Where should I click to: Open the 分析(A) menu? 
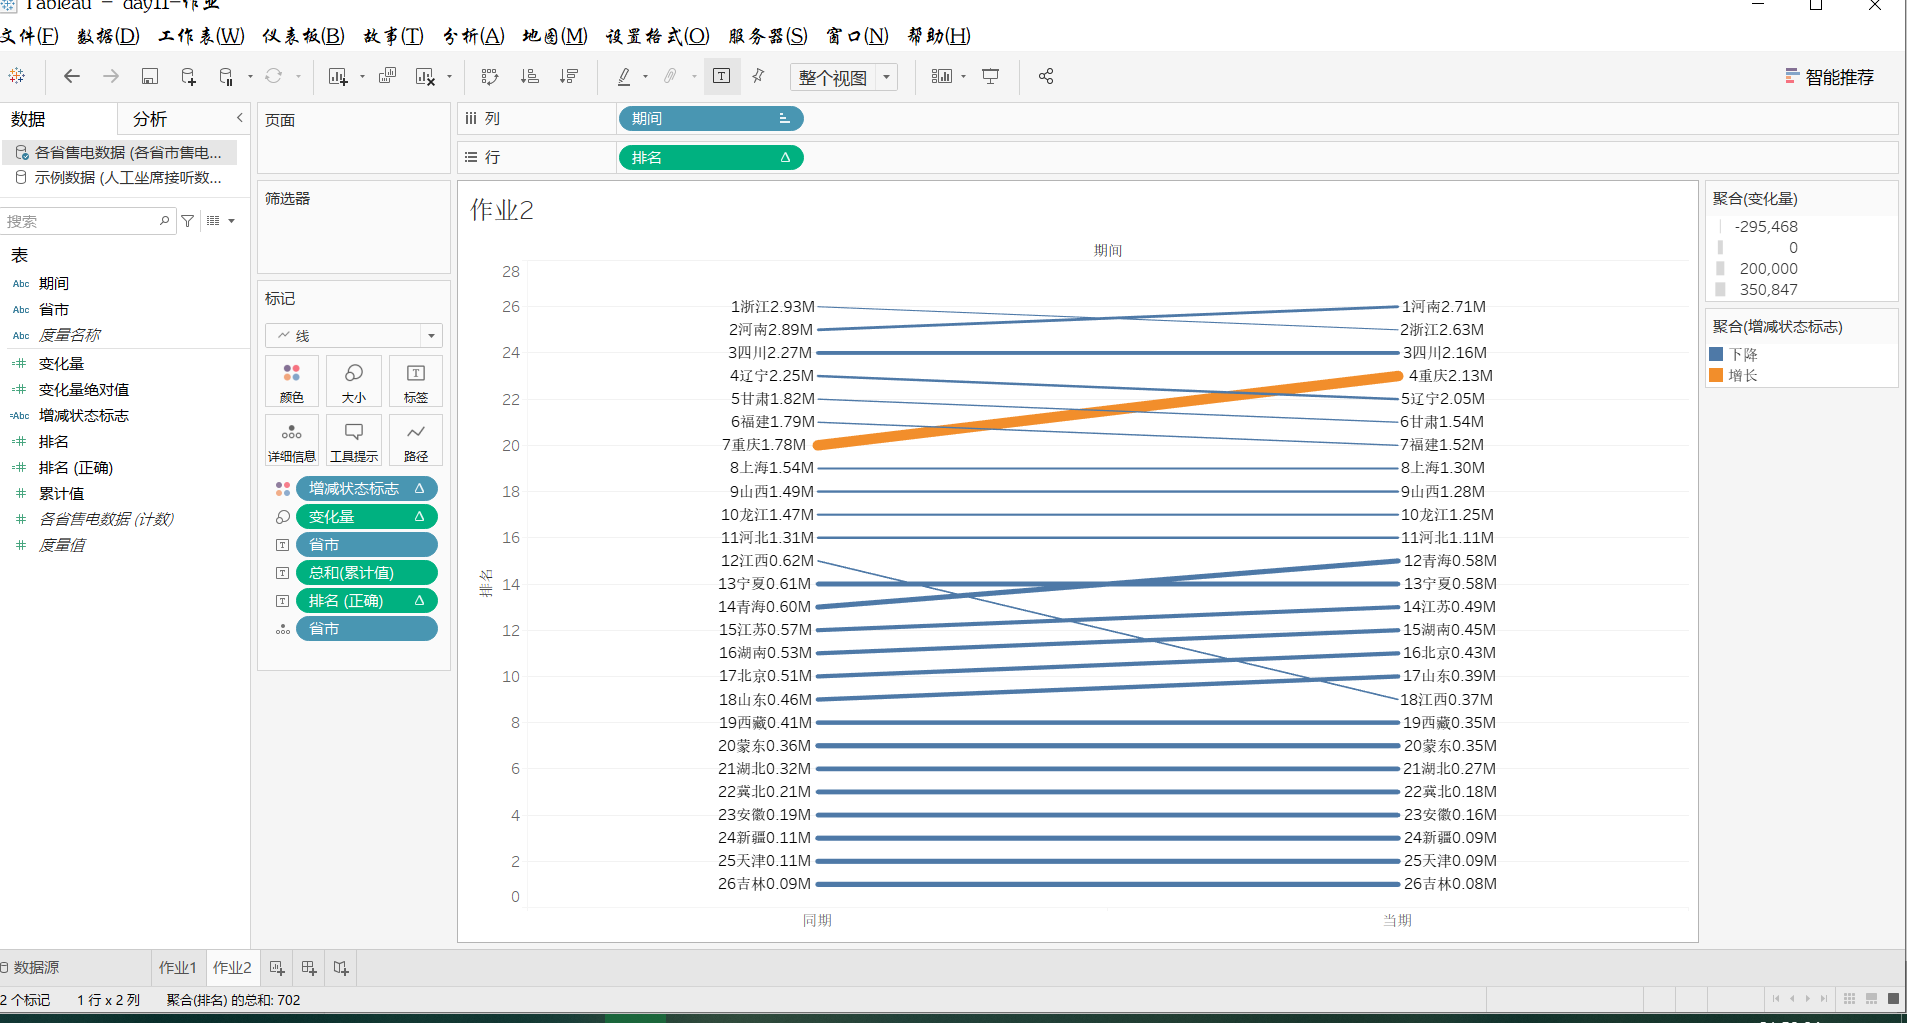(474, 36)
